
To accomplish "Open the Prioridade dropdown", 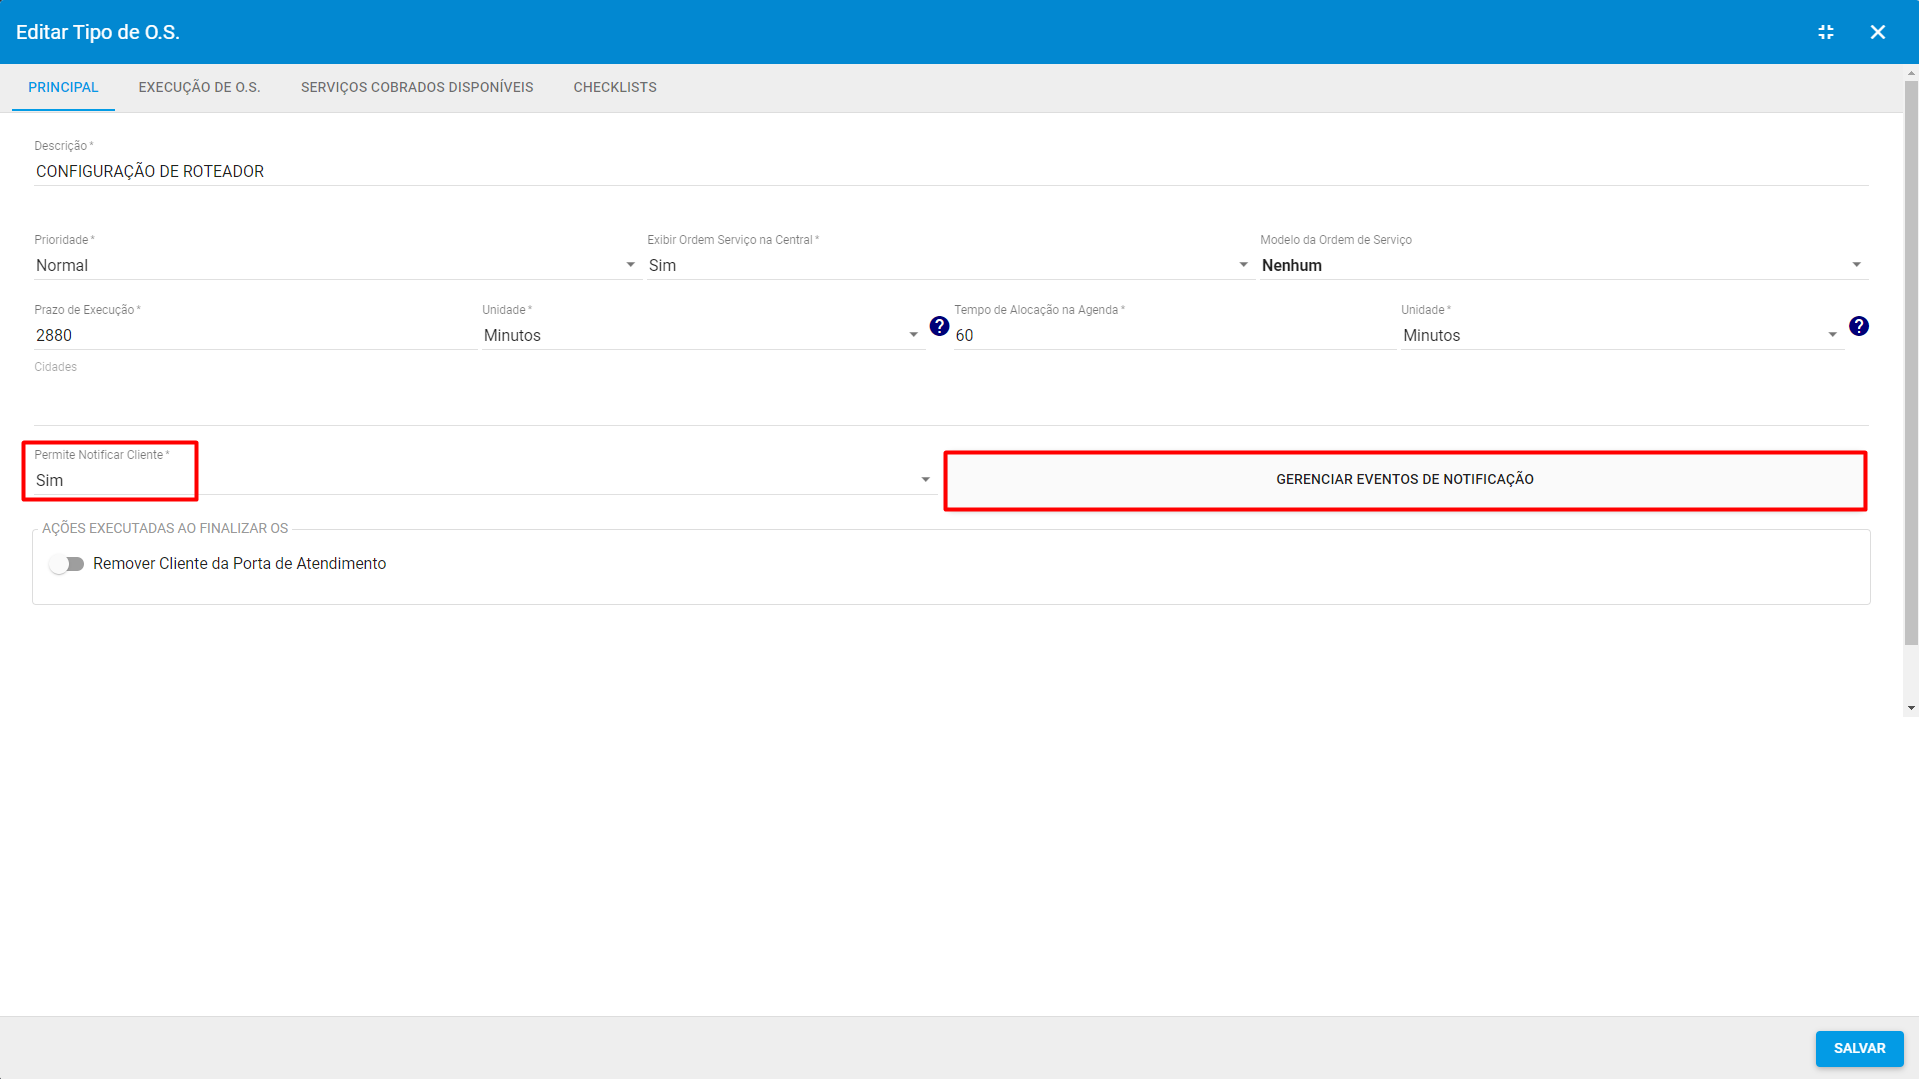I will [337, 265].
